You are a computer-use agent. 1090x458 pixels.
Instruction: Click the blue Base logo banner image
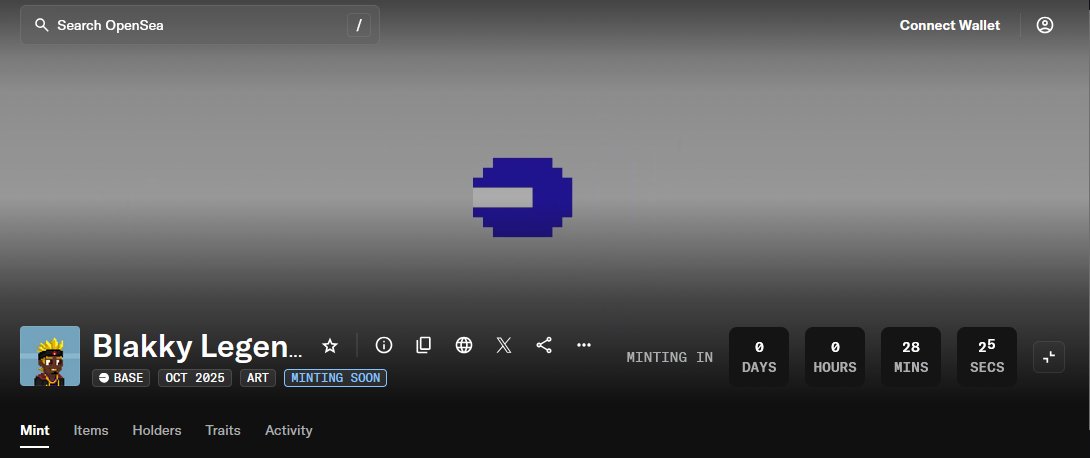[x=523, y=197]
